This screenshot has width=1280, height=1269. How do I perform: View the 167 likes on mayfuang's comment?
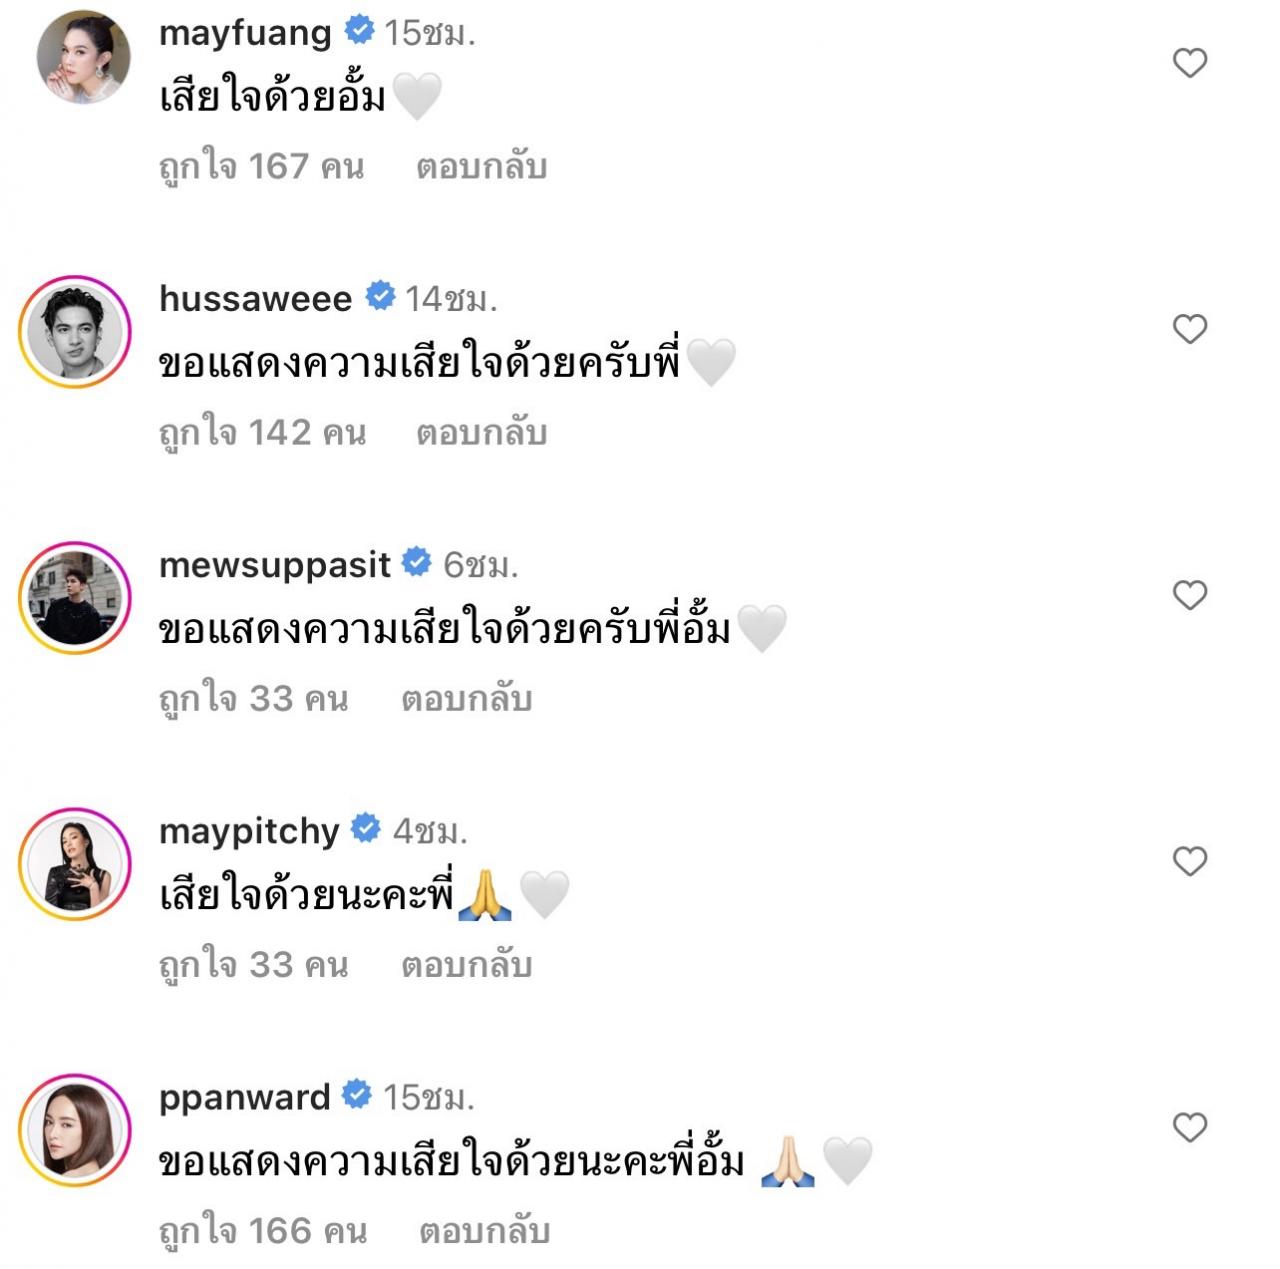pyautogui.click(x=261, y=167)
